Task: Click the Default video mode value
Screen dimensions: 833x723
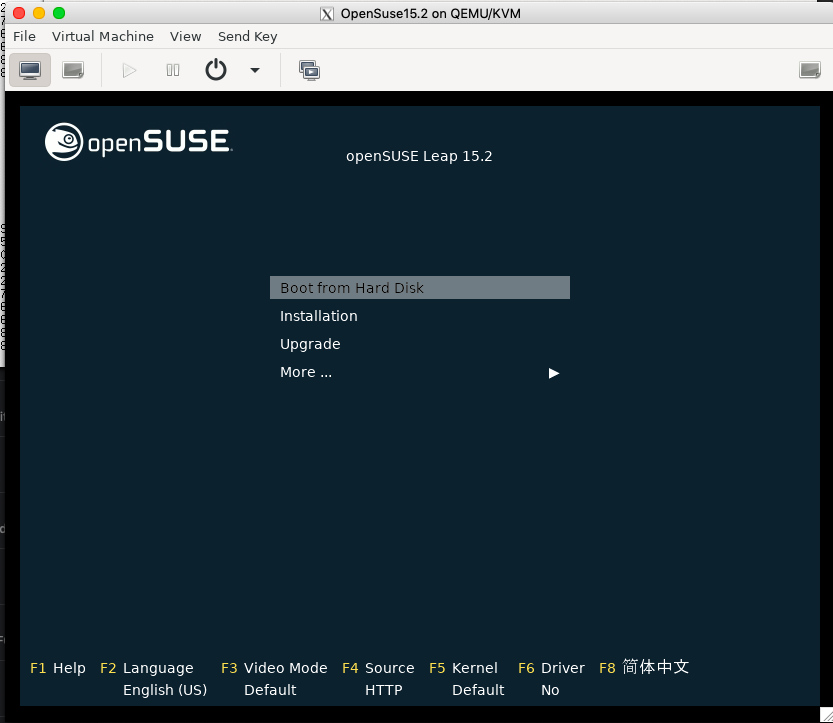Action: (x=270, y=690)
